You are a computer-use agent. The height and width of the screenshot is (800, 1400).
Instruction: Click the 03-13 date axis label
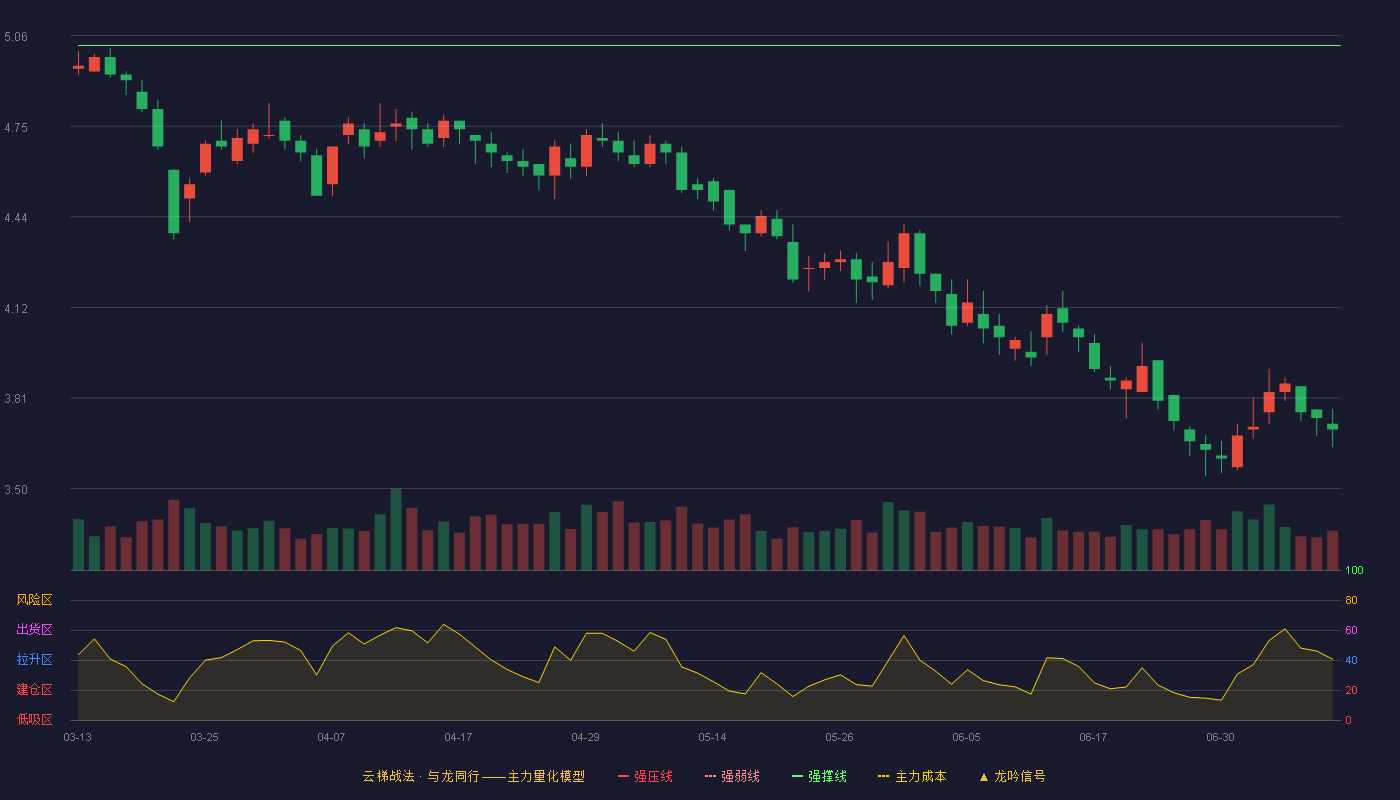(77, 737)
